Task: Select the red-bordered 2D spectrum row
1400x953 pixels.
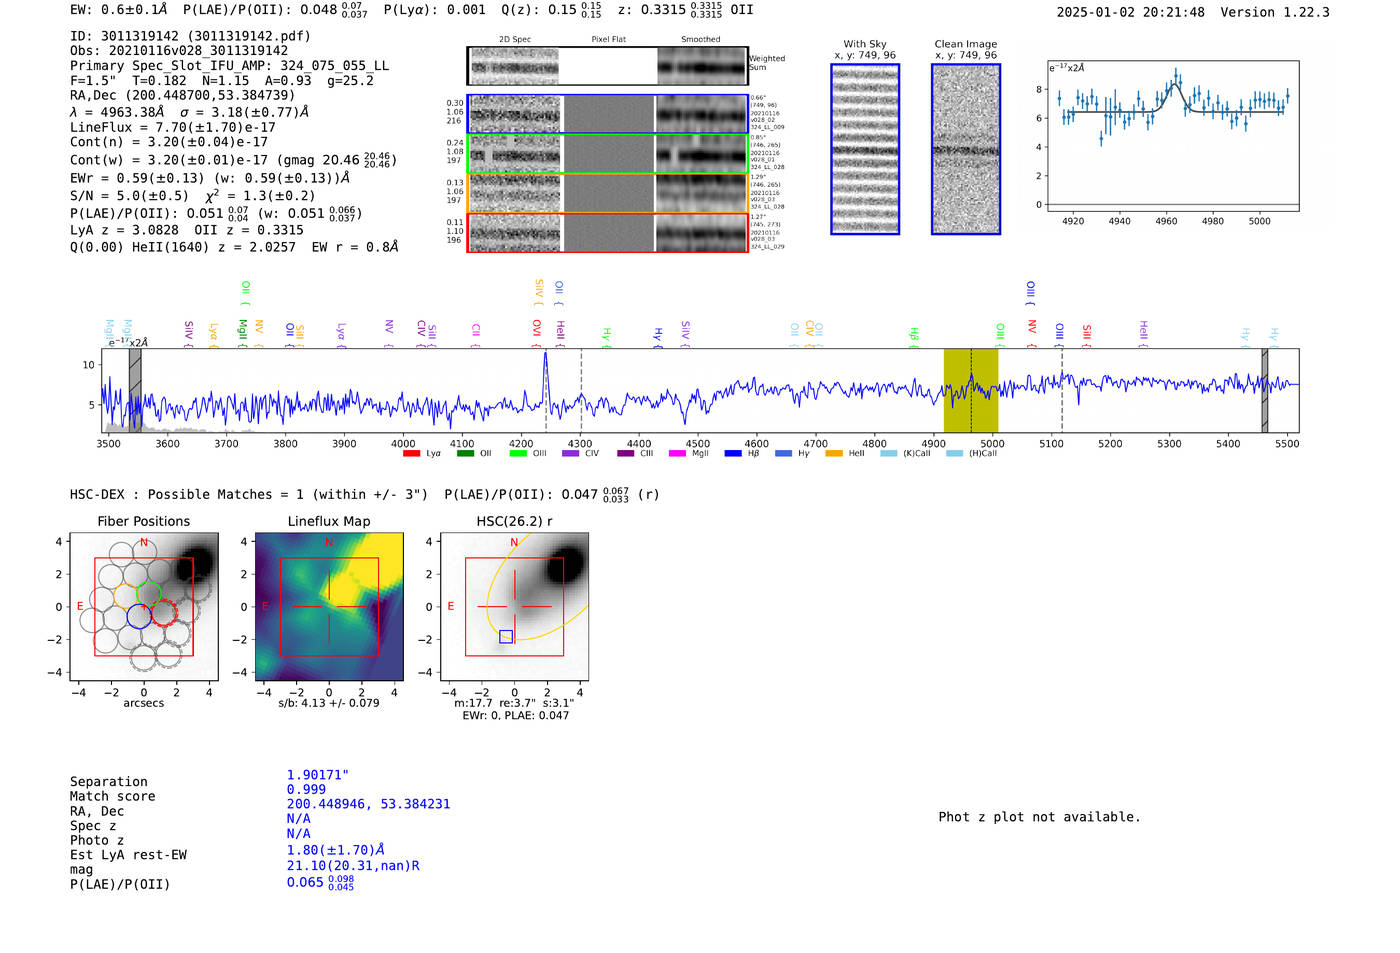Action: pyautogui.click(x=608, y=232)
